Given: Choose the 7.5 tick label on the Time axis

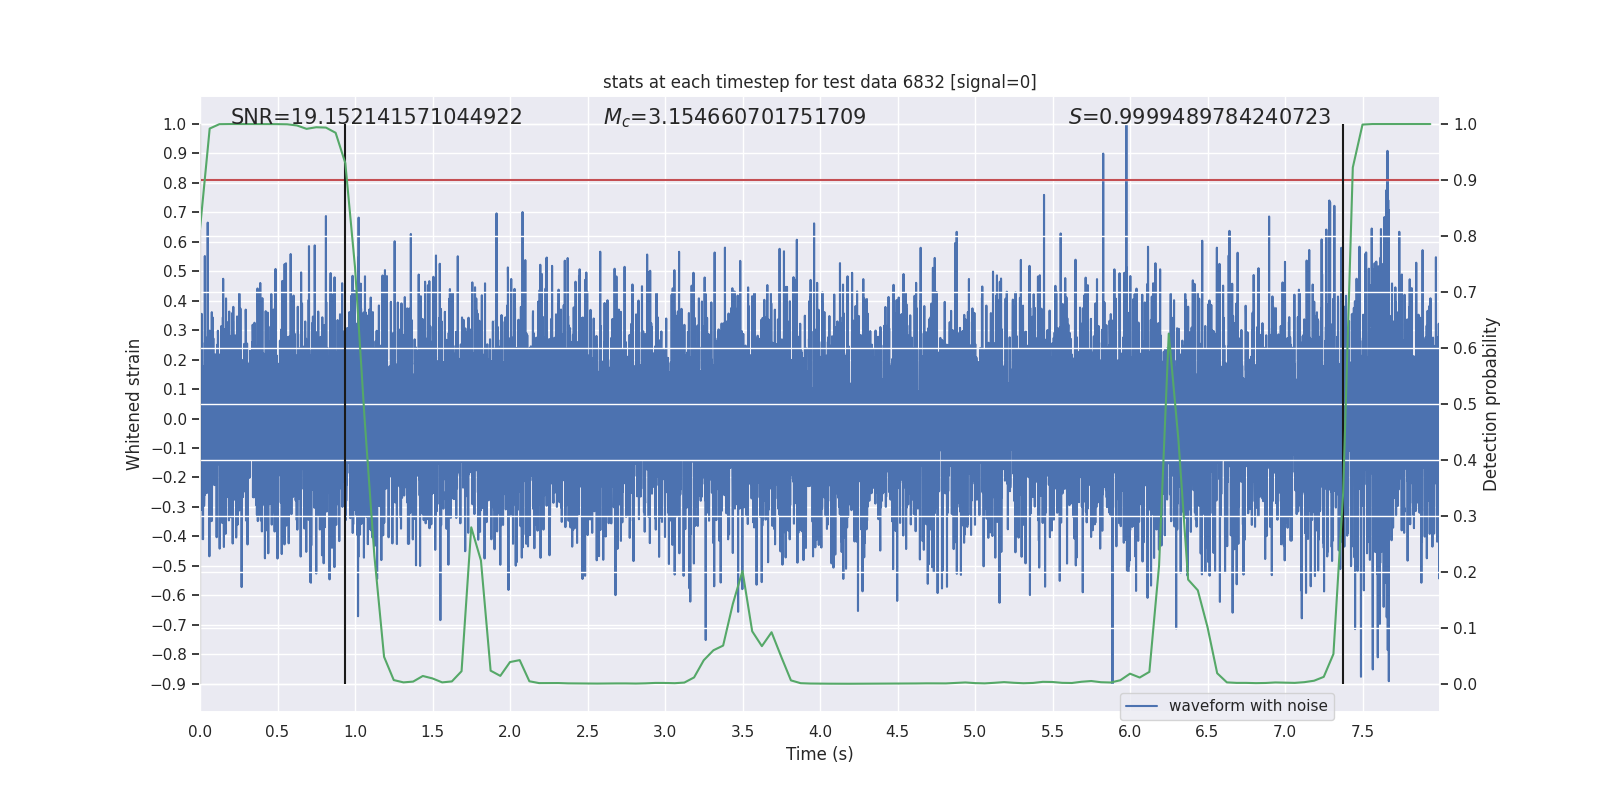Looking at the screenshot, I should pos(1362,731).
